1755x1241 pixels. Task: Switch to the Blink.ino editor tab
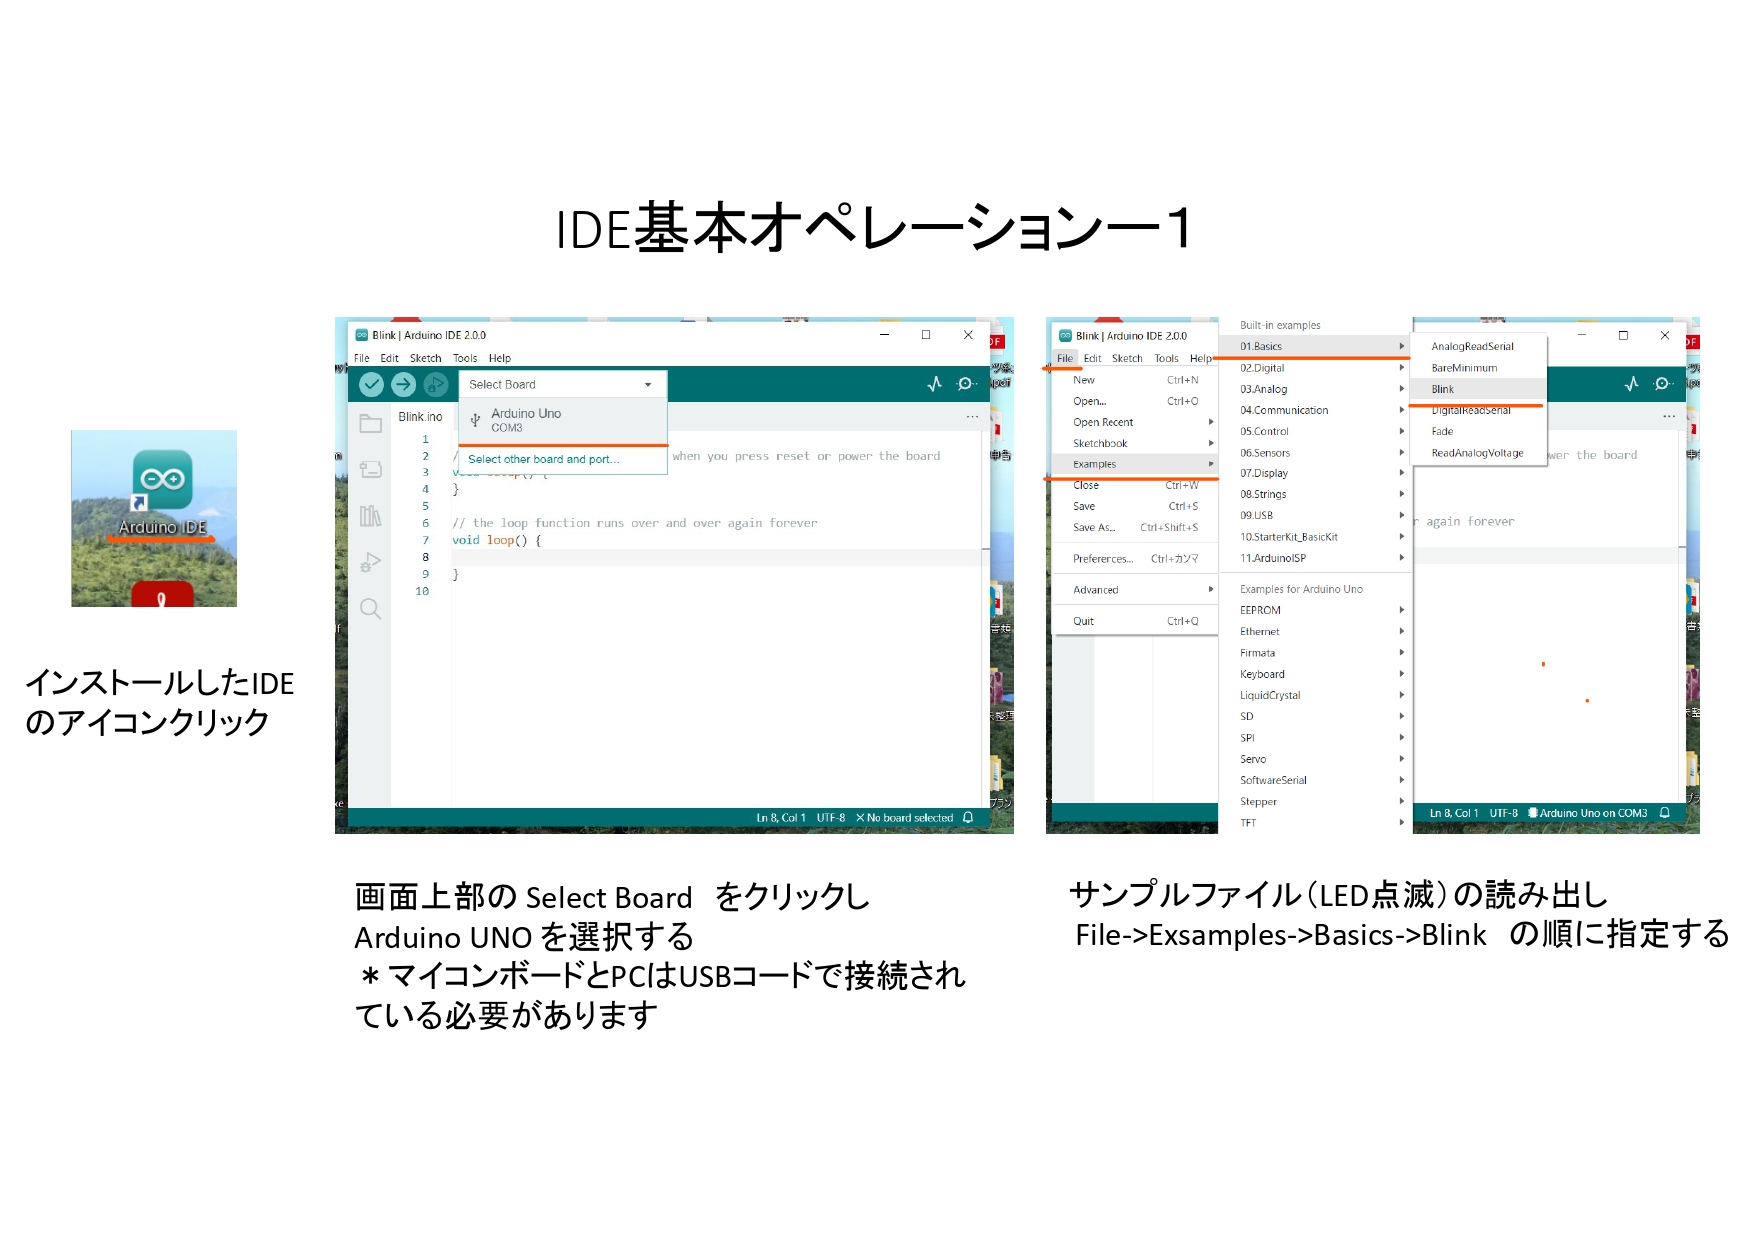click(420, 417)
